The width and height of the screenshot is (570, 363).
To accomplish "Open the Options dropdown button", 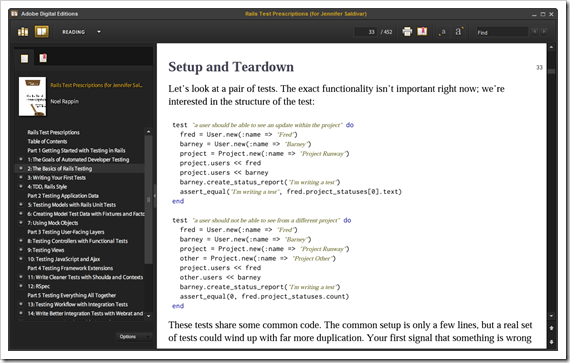I will click(x=134, y=337).
